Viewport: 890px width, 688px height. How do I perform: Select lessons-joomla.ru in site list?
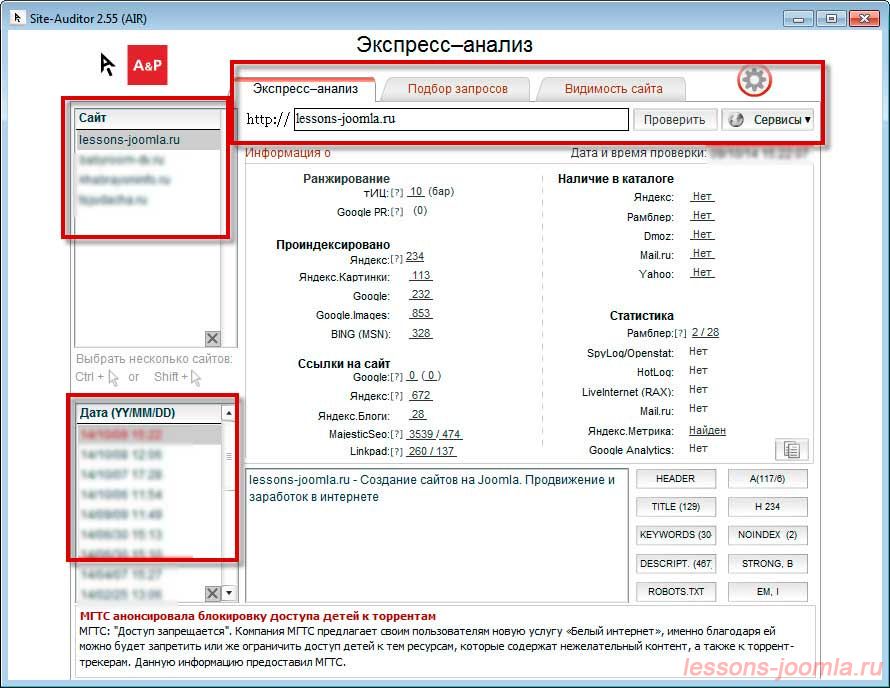click(148, 140)
